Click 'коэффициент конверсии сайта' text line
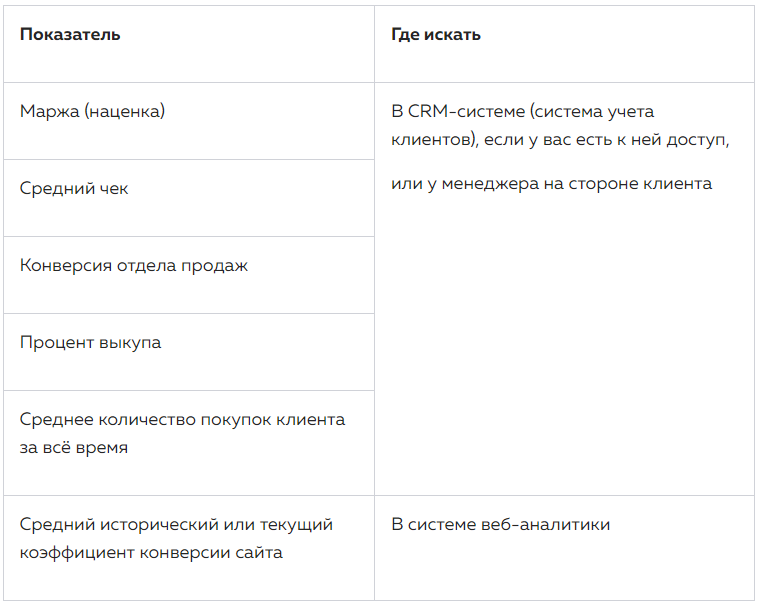758x603 pixels. [151, 553]
